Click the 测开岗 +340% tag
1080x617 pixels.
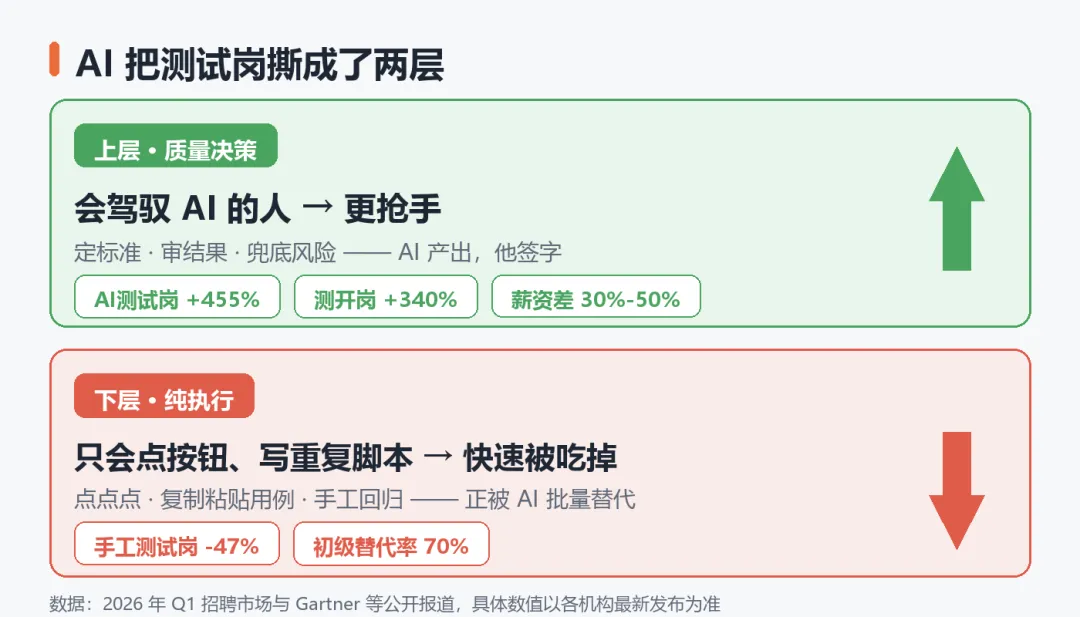pyautogui.click(x=386, y=297)
